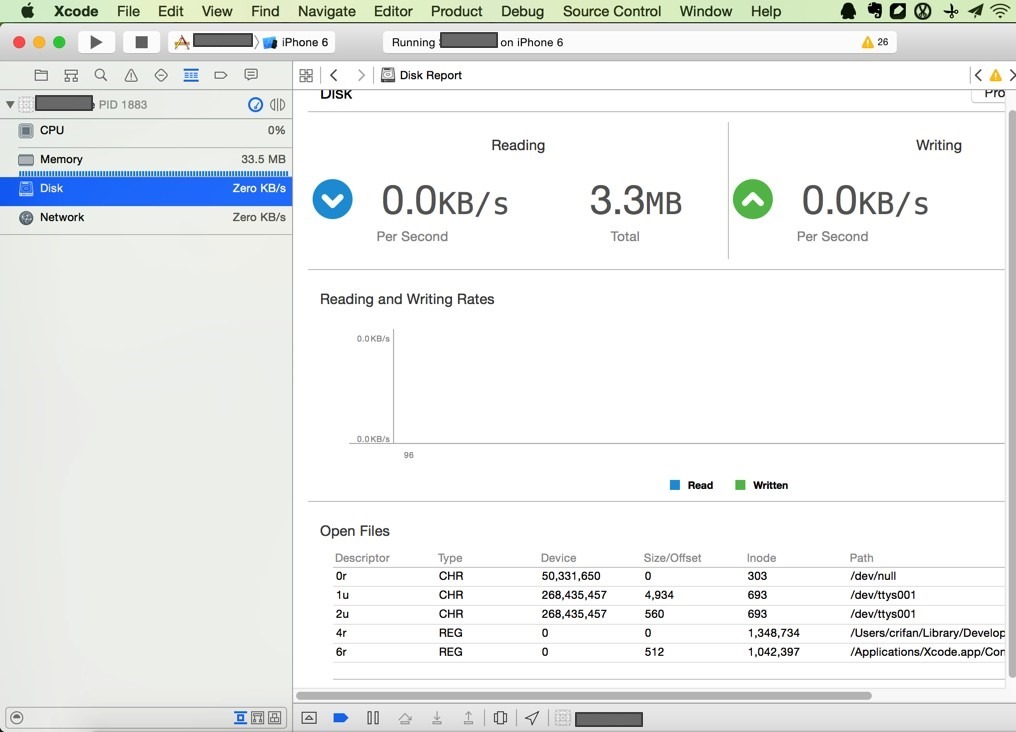The height and width of the screenshot is (732, 1016).
Task: Open the Symbol navigator icon
Action: 71,75
